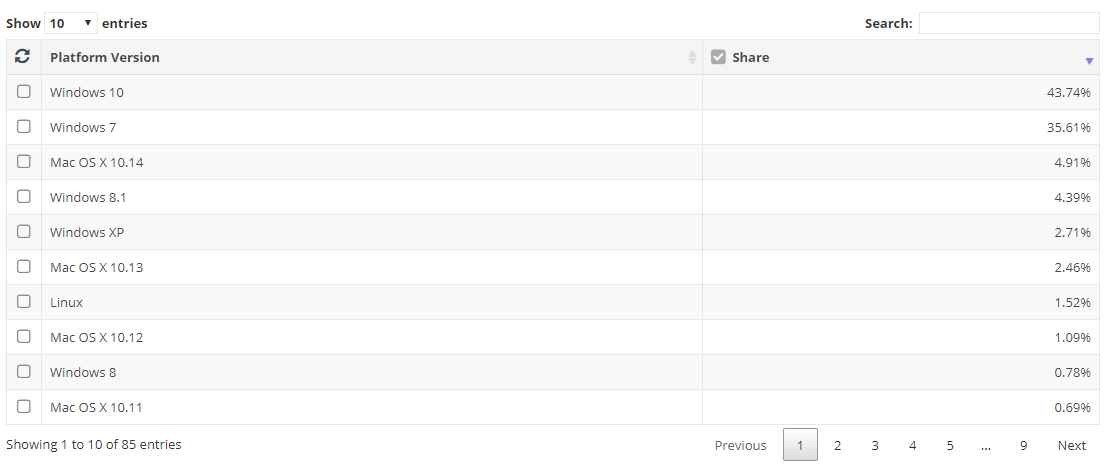Click the Previous page button
1109x464 pixels.
(x=740, y=445)
